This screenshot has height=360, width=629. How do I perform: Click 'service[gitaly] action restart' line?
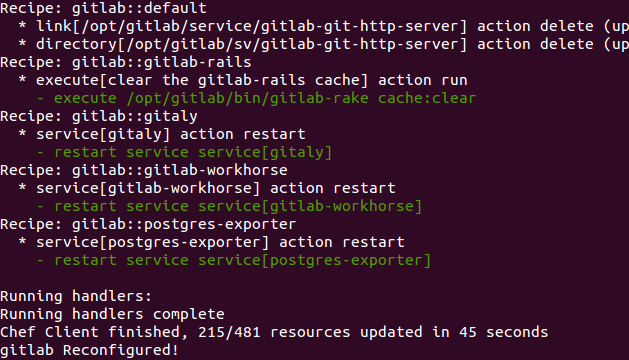pos(162,134)
